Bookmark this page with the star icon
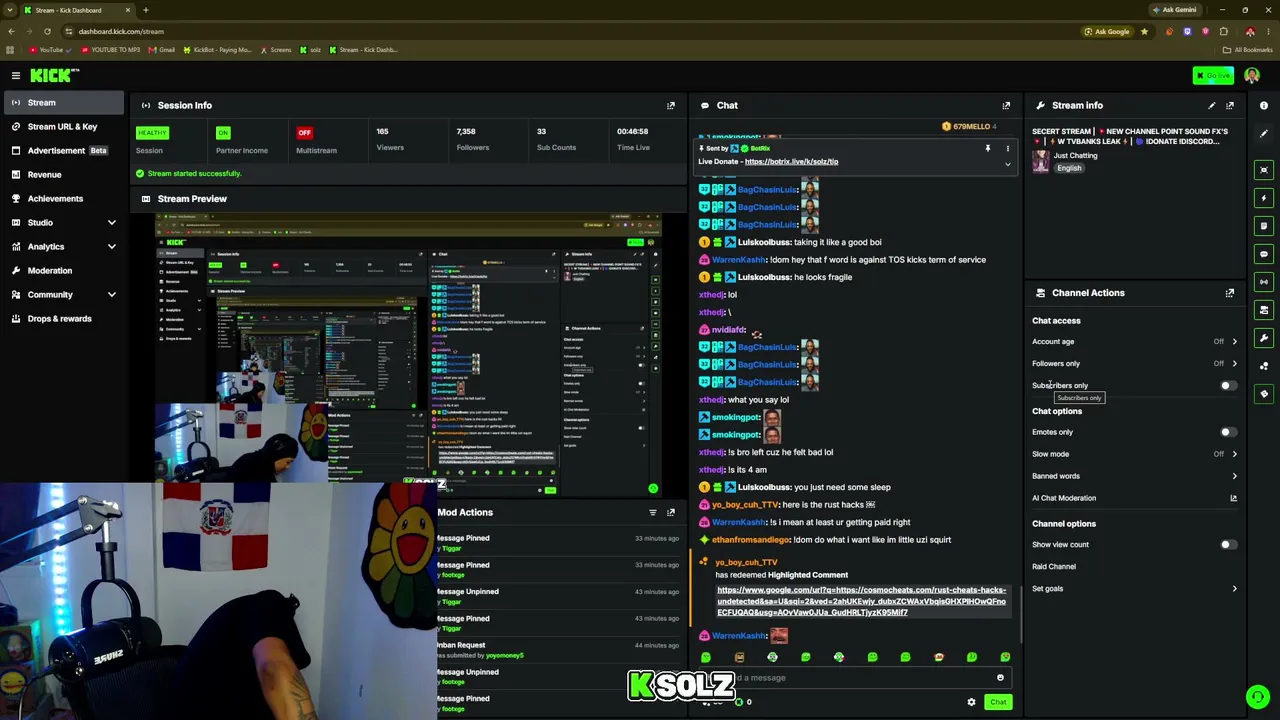Screen dimensions: 1280x720 (1144, 31)
